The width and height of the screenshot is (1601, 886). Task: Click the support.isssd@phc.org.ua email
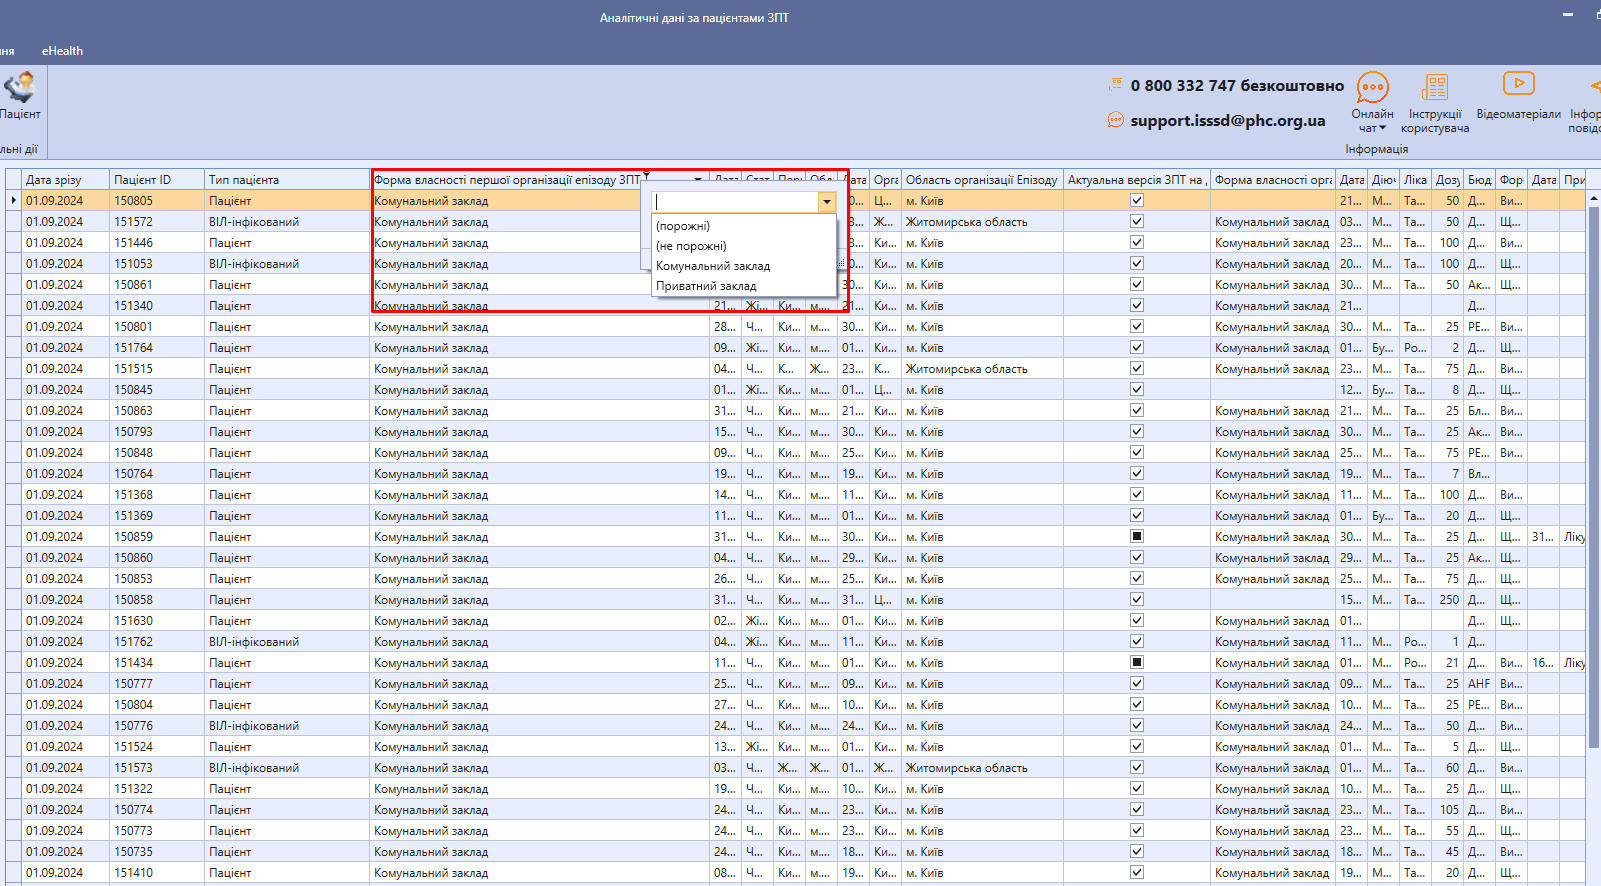1228,120
